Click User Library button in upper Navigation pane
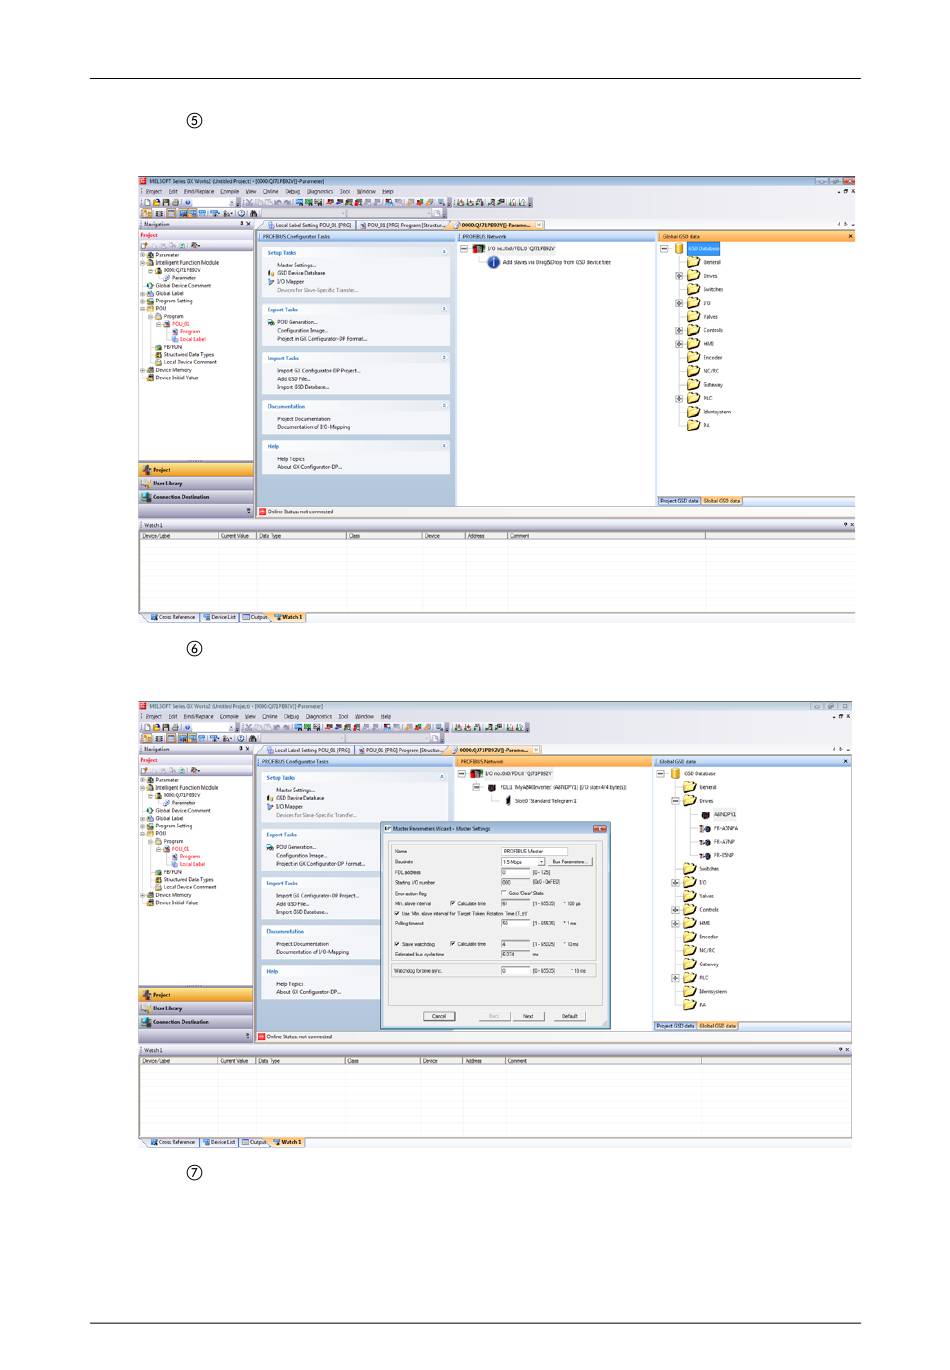The height and width of the screenshot is (1370, 950). pos(195,483)
